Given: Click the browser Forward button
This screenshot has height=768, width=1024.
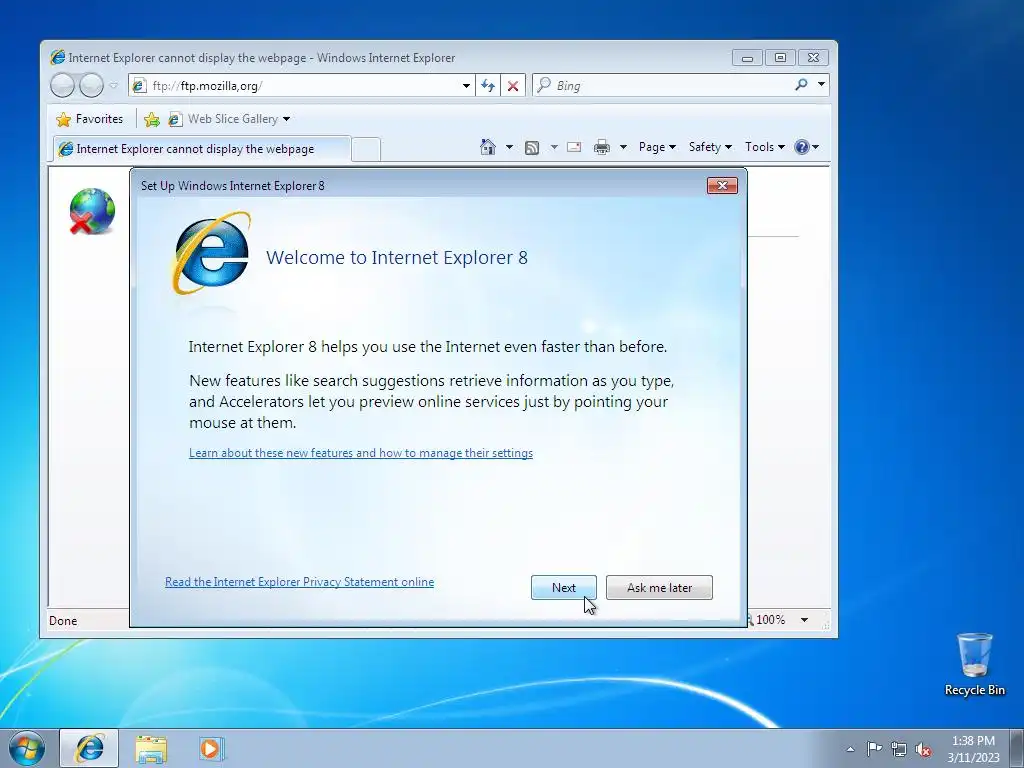Looking at the screenshot, I should click(x=91, y=85).
